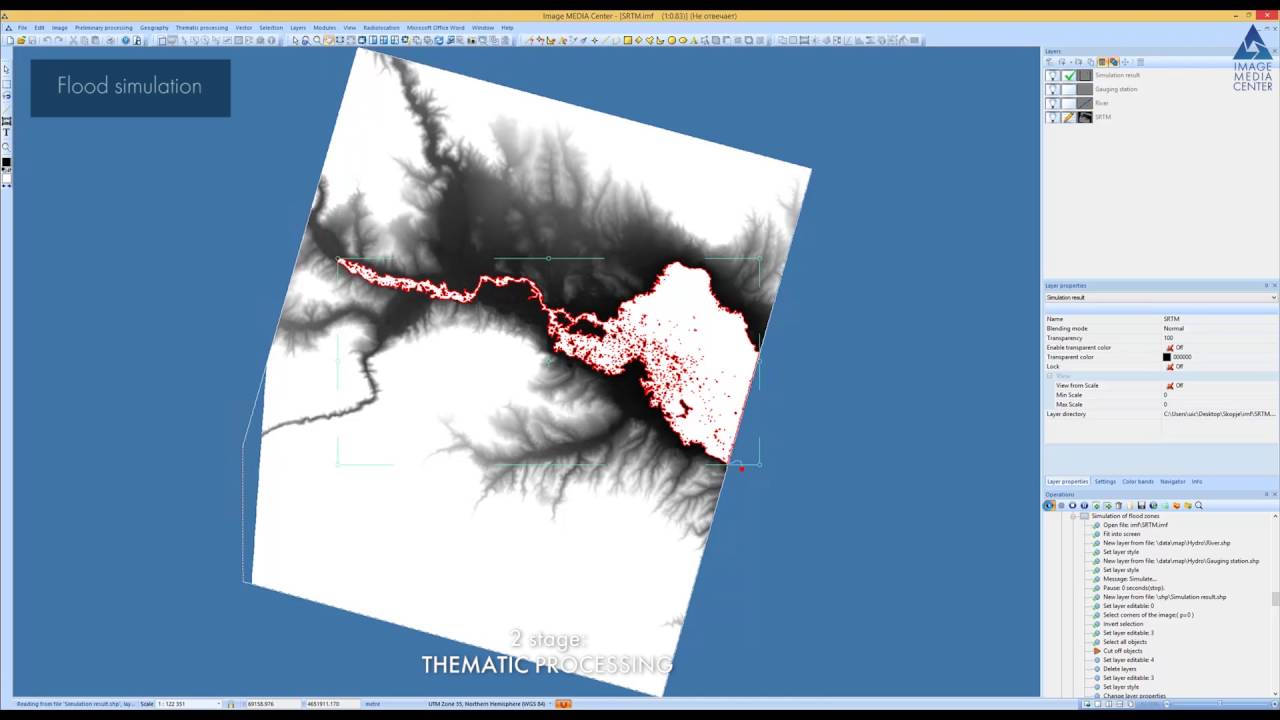Click the folder icon in Operations toolbar
This screenshot has width=1280, height=720.
click(x=1188, y=506)
